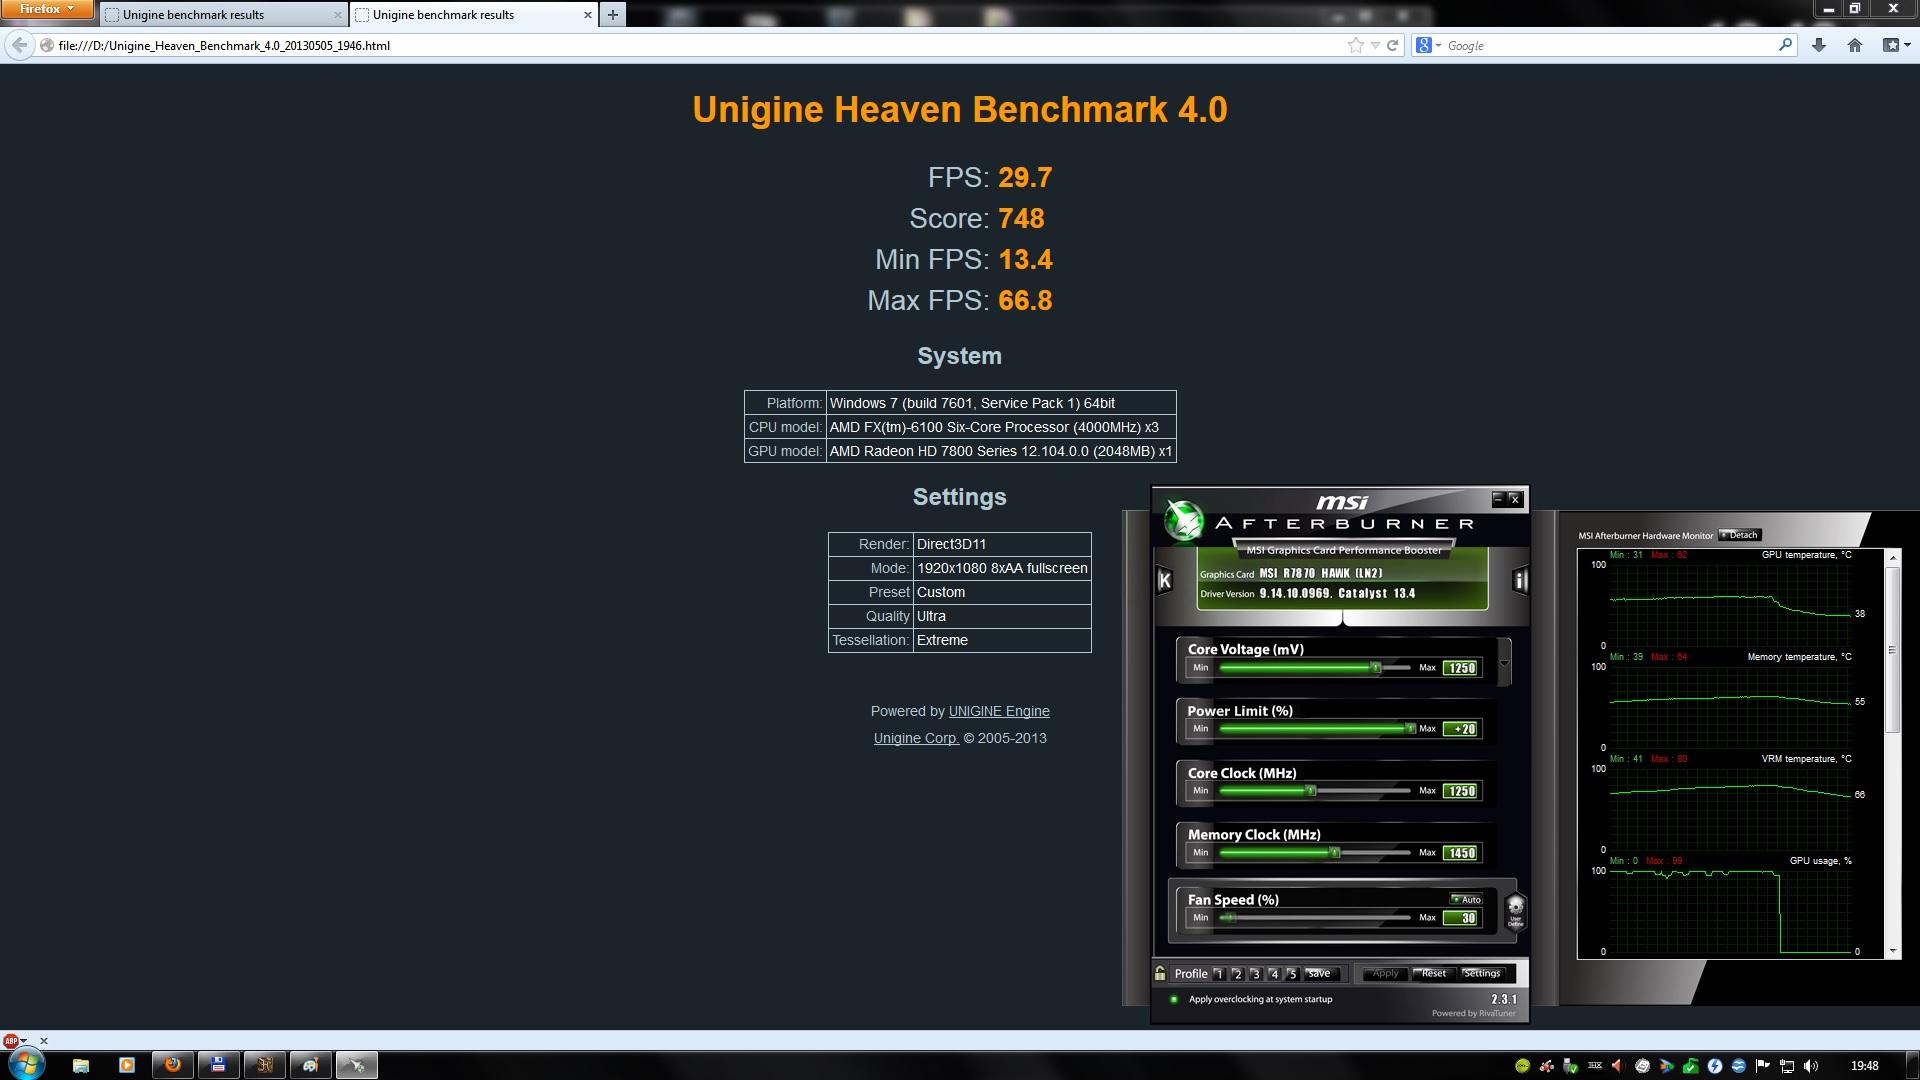1920x1080 pixels.
Task: Toggle the profile lock icon
Action: point(1160,973)
